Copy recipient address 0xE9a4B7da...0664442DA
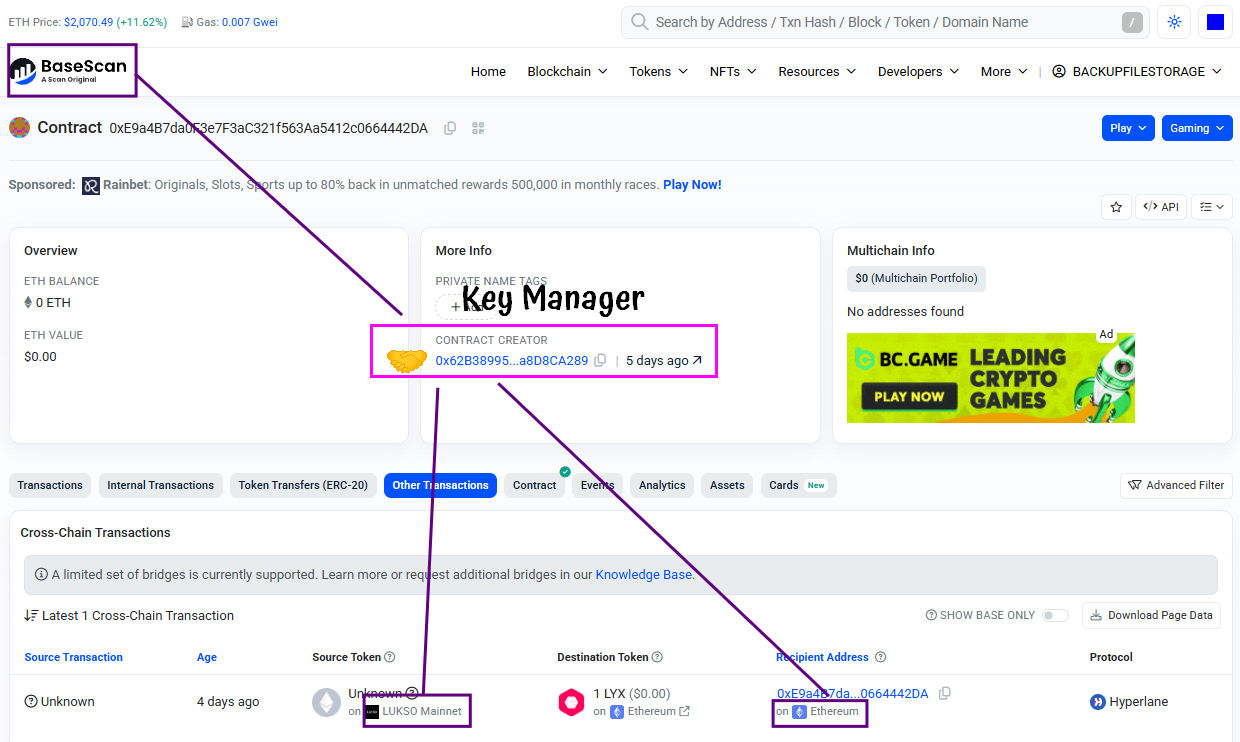Viewport: 1240px width, 742px height. (x=945, y=693)
